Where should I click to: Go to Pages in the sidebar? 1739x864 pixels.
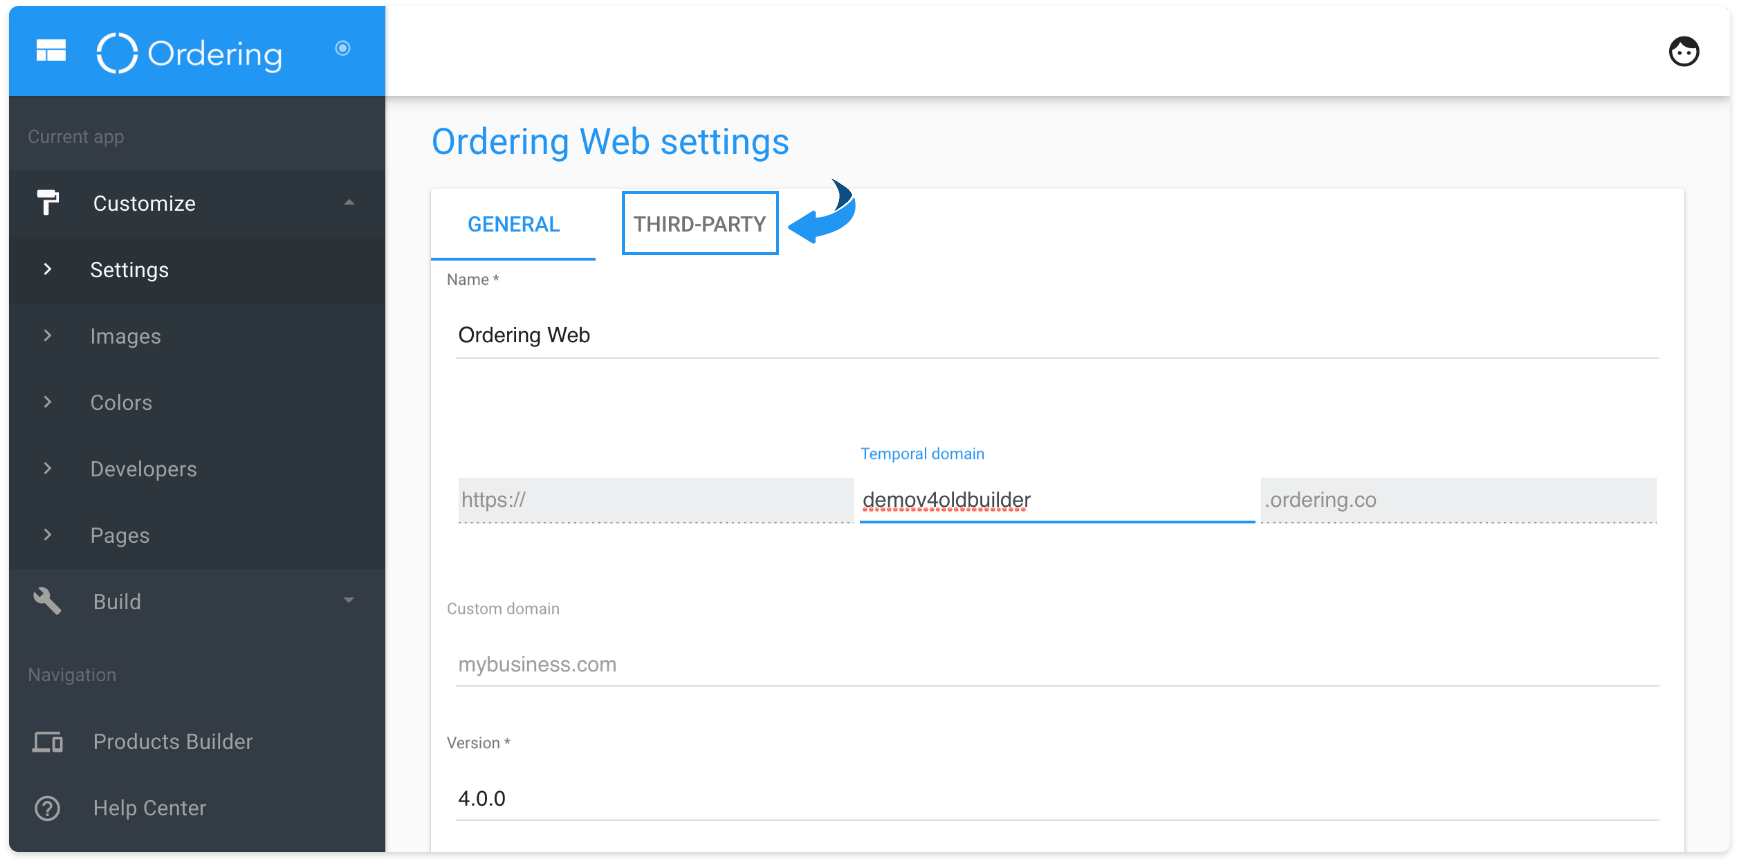point(120,536)
